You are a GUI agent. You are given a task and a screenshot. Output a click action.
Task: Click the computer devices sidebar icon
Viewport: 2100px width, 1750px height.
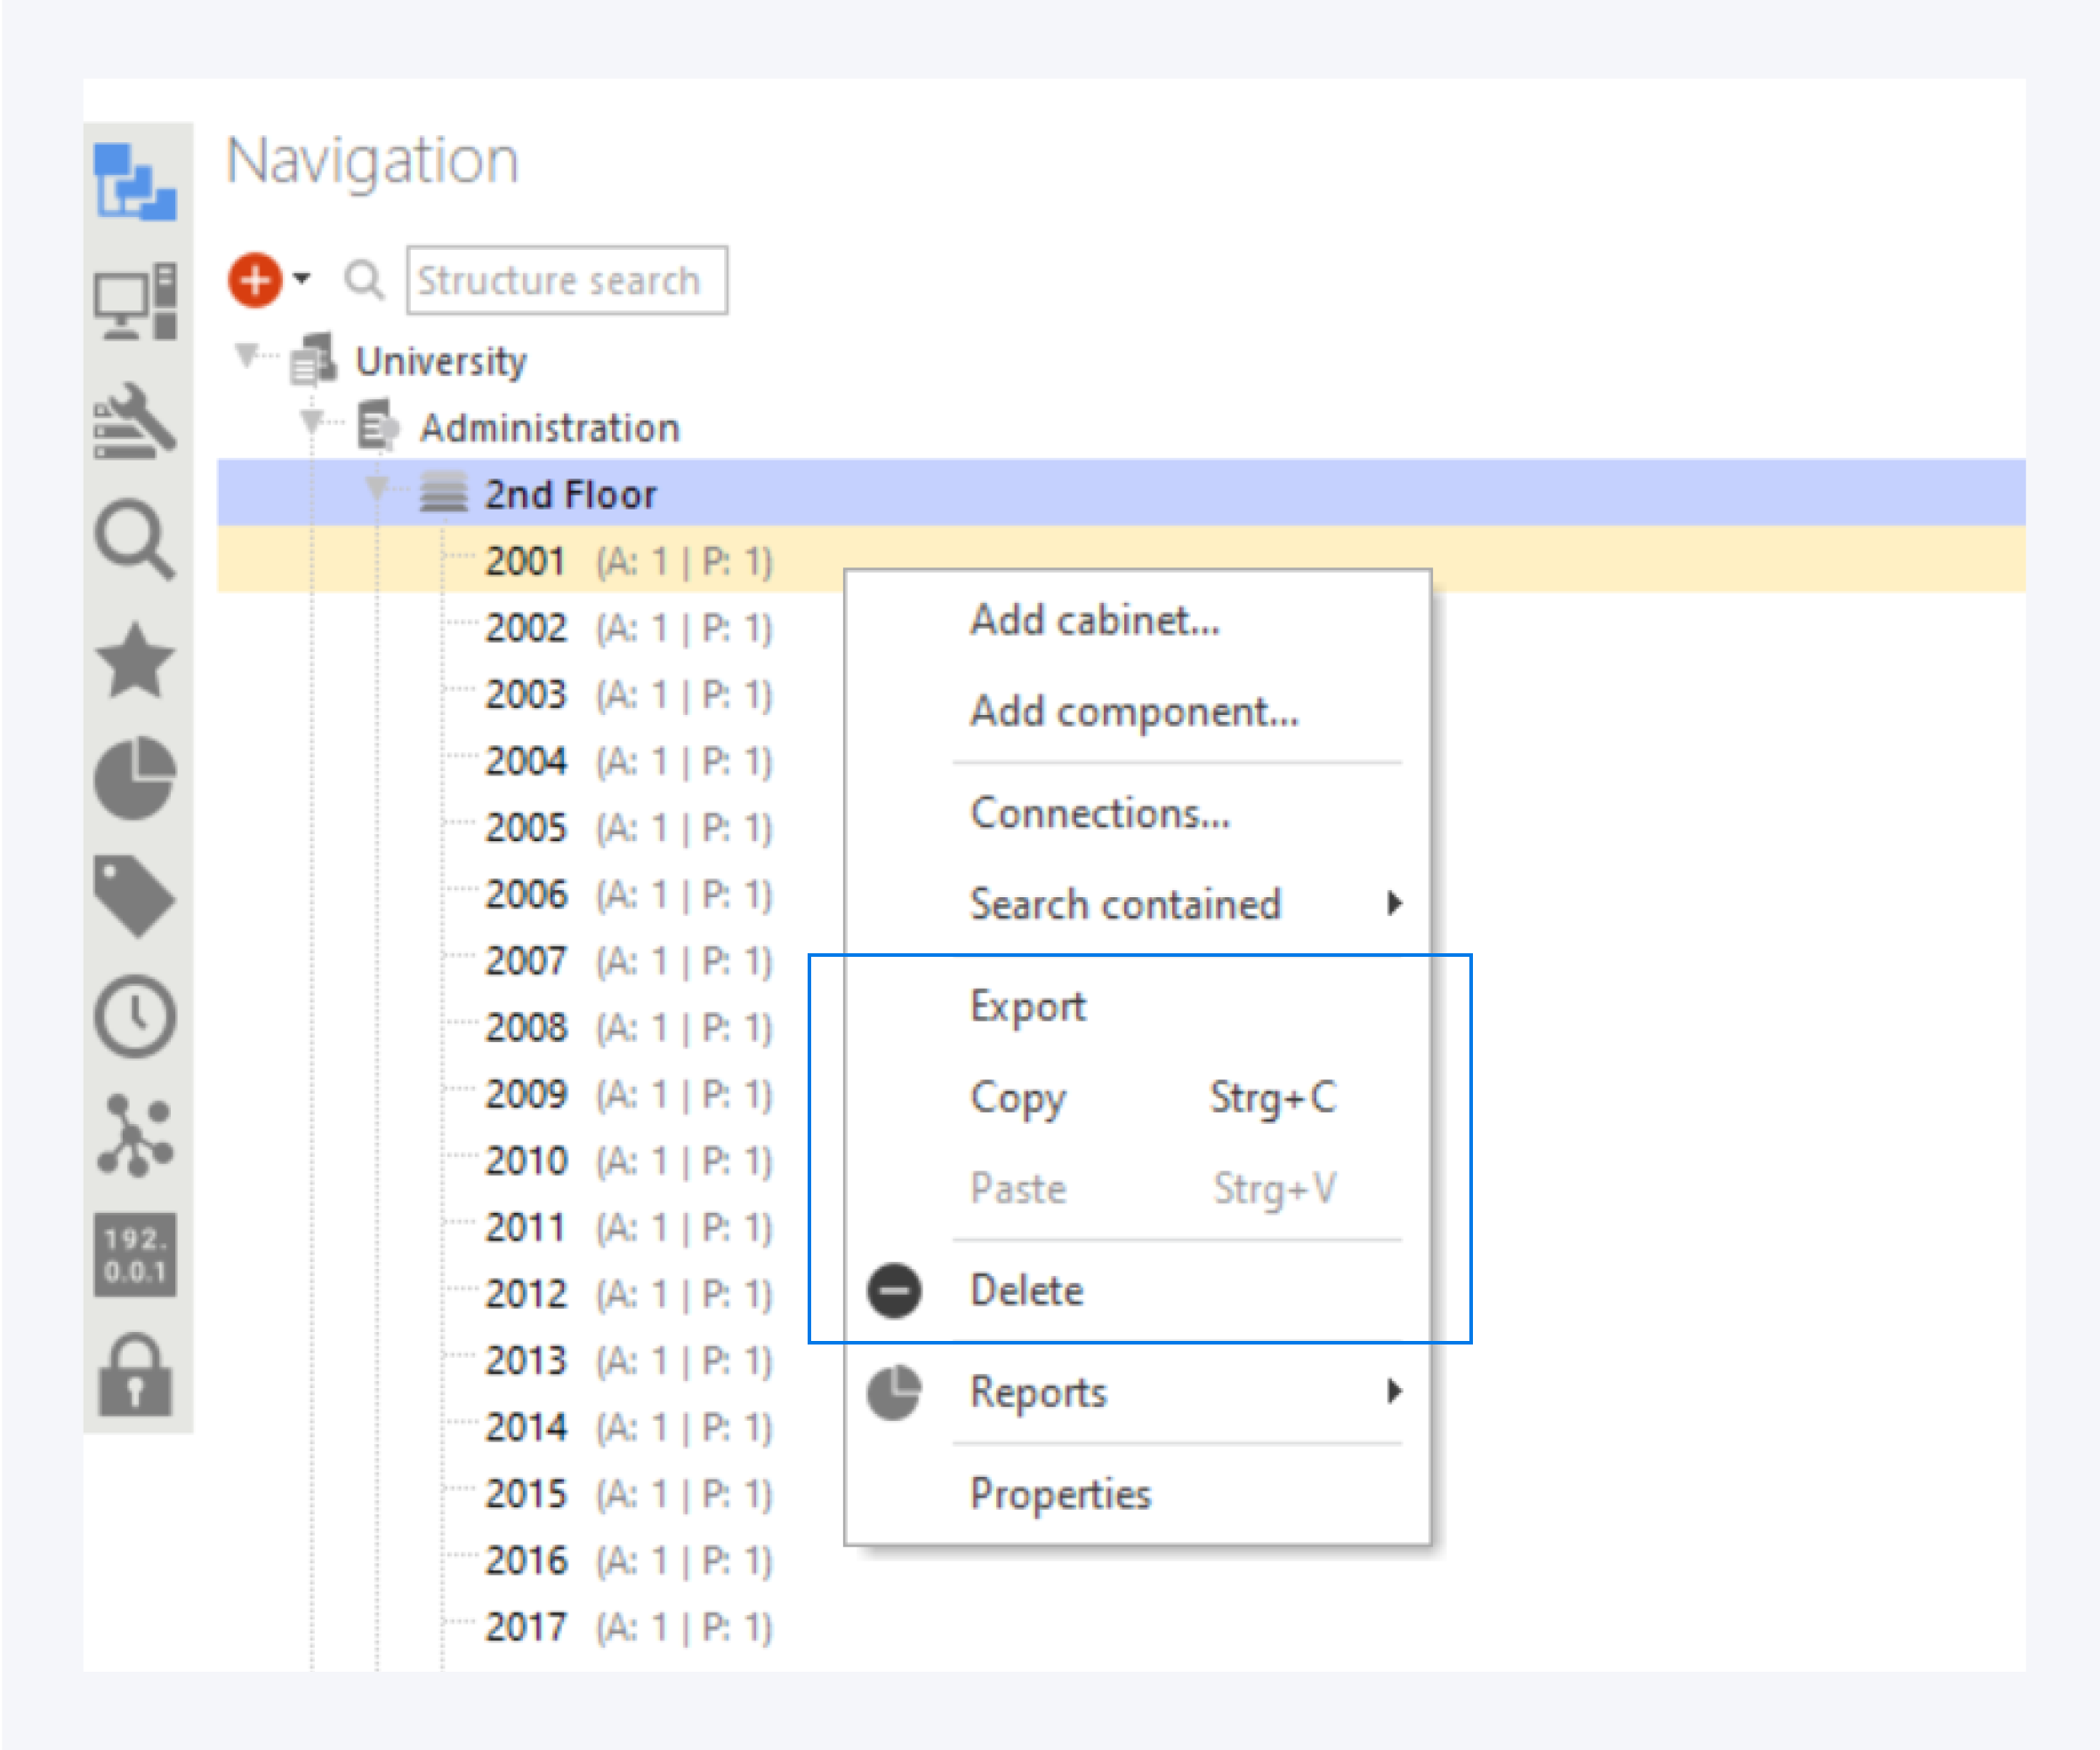point(135,302)
